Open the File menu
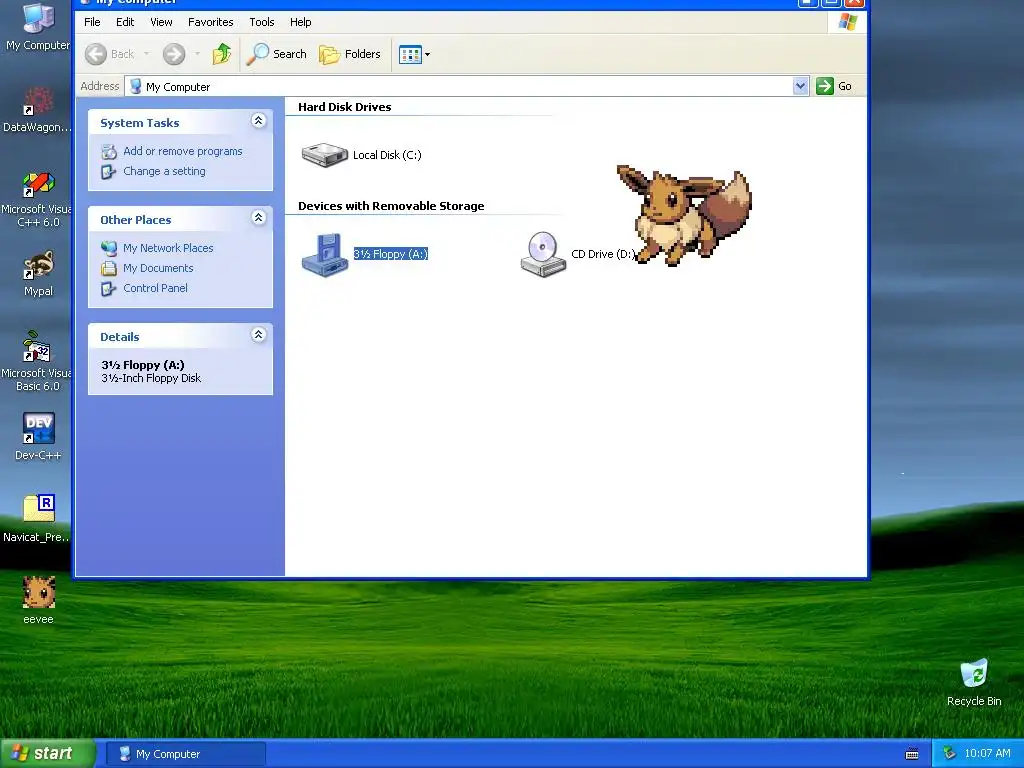The image size is (1024, 768). (92, 22)
